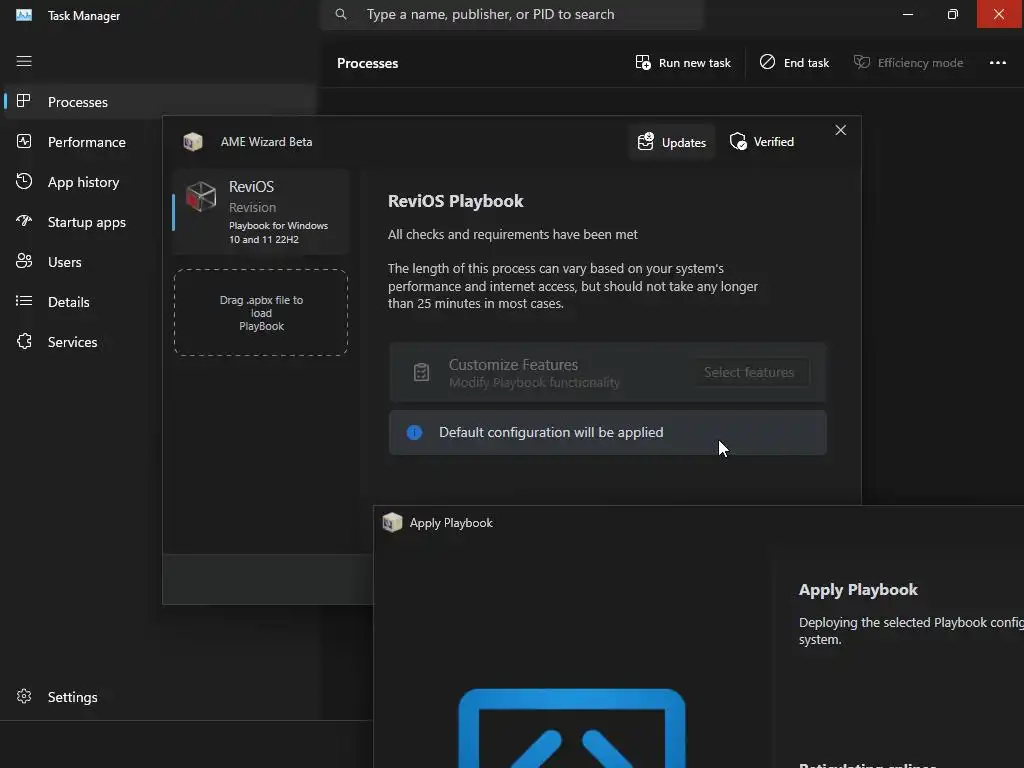This screenshot has width=1024, height=768.
Task: Click the Verified shield icon
Action: click(738, 141)
